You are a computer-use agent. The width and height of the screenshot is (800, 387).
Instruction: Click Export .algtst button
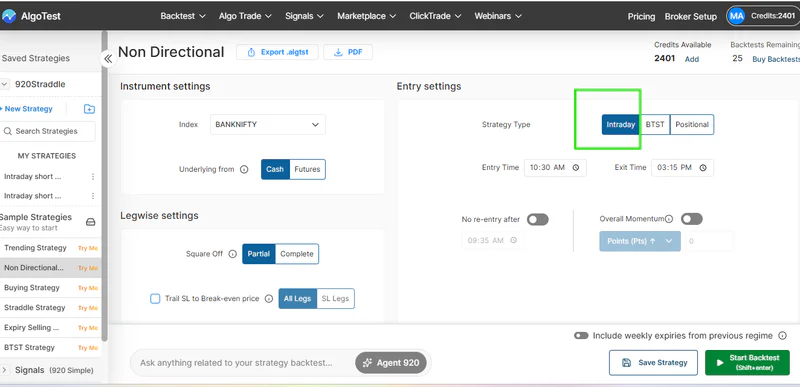point(277,52)
